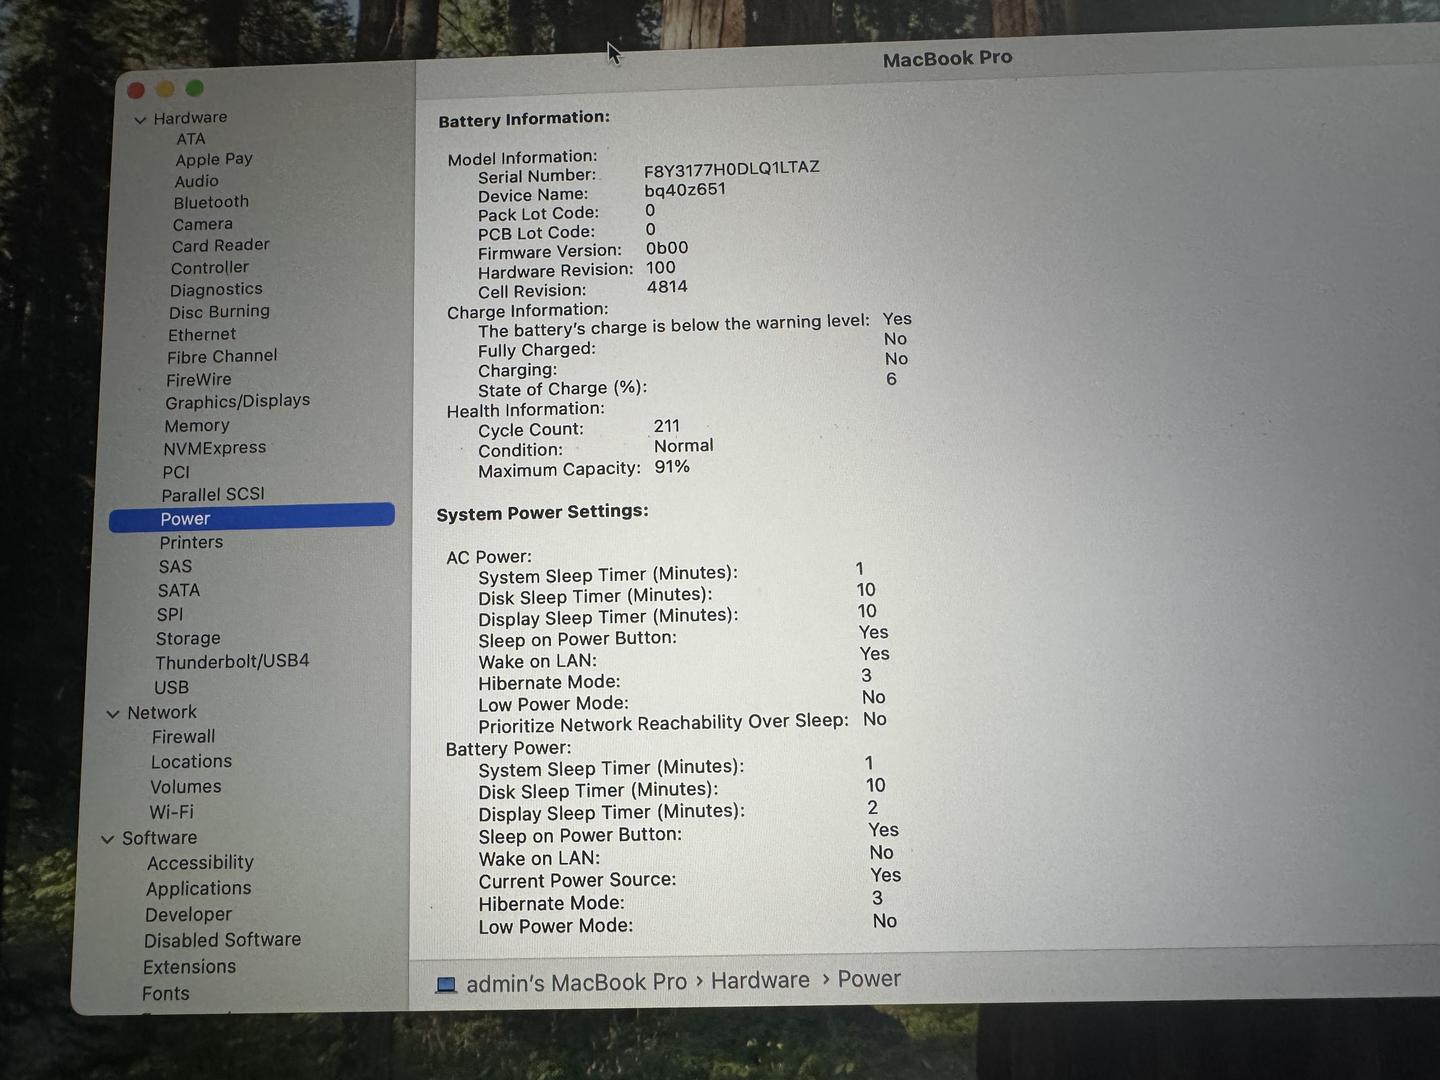Select the highlighted Power sidebar row

point(252,518)
